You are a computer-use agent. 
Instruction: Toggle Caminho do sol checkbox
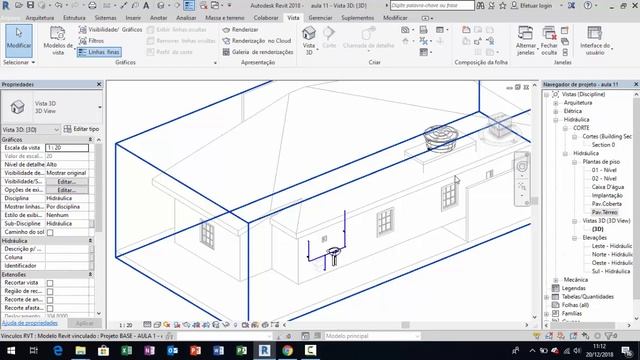click(50, 233)
